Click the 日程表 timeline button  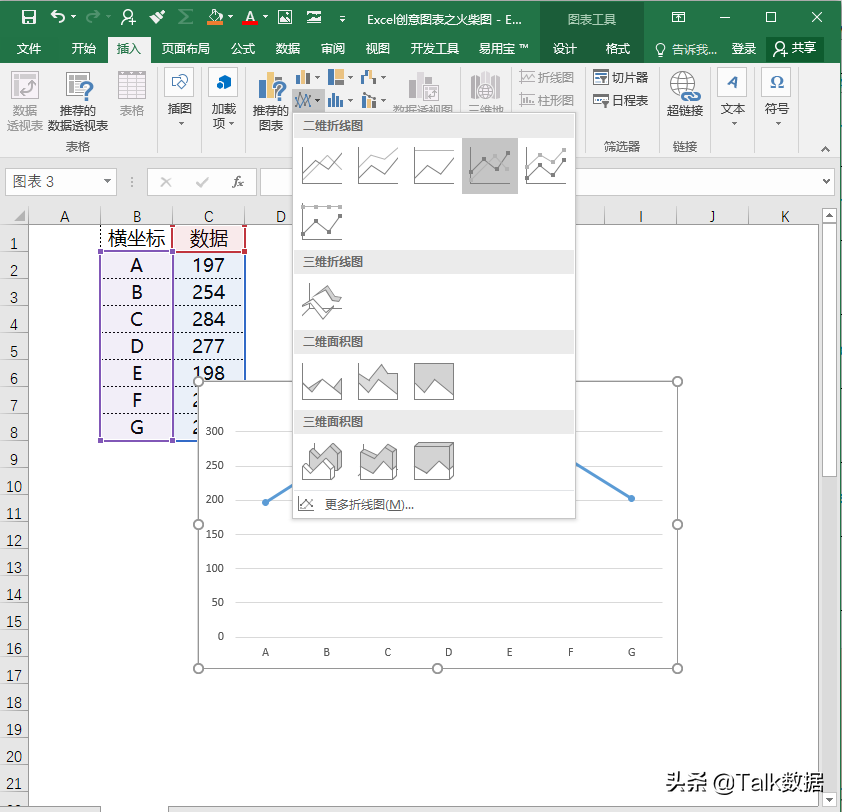[621, 100]
